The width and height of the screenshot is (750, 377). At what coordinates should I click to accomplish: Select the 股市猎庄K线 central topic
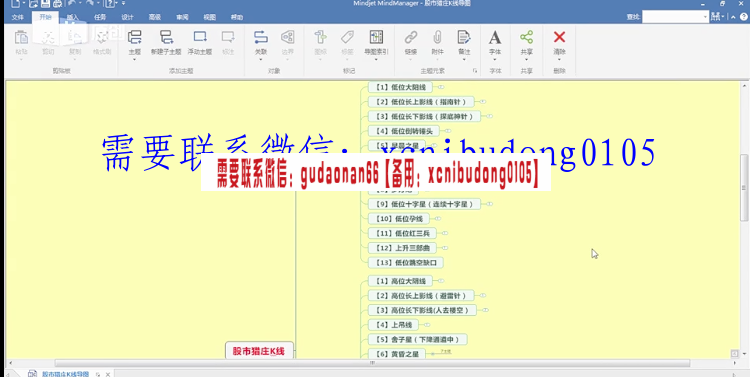click(259, 351)
